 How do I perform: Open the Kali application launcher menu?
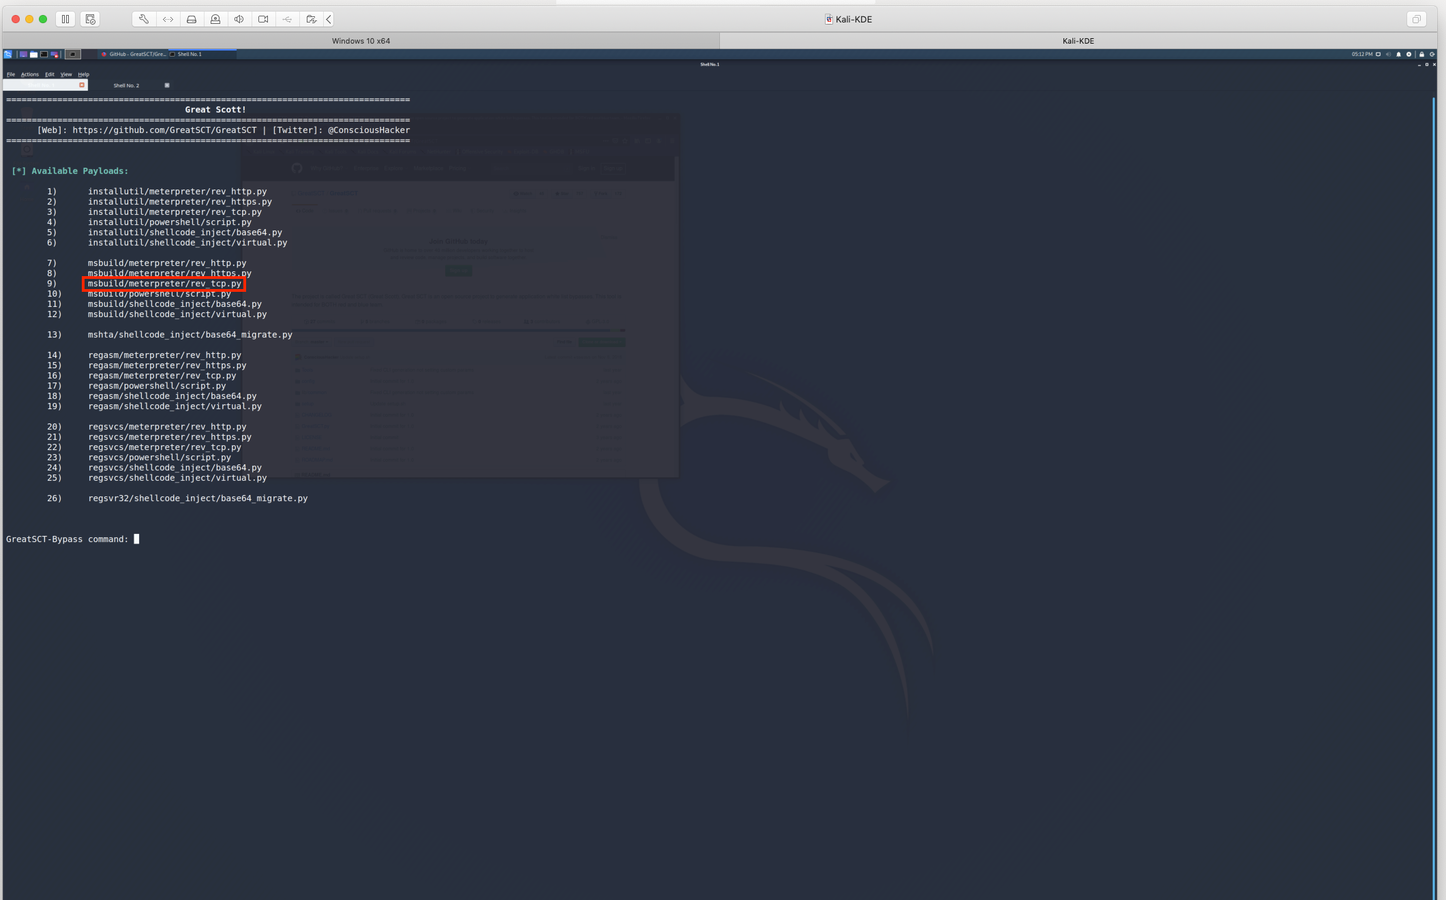coord(8,54)
